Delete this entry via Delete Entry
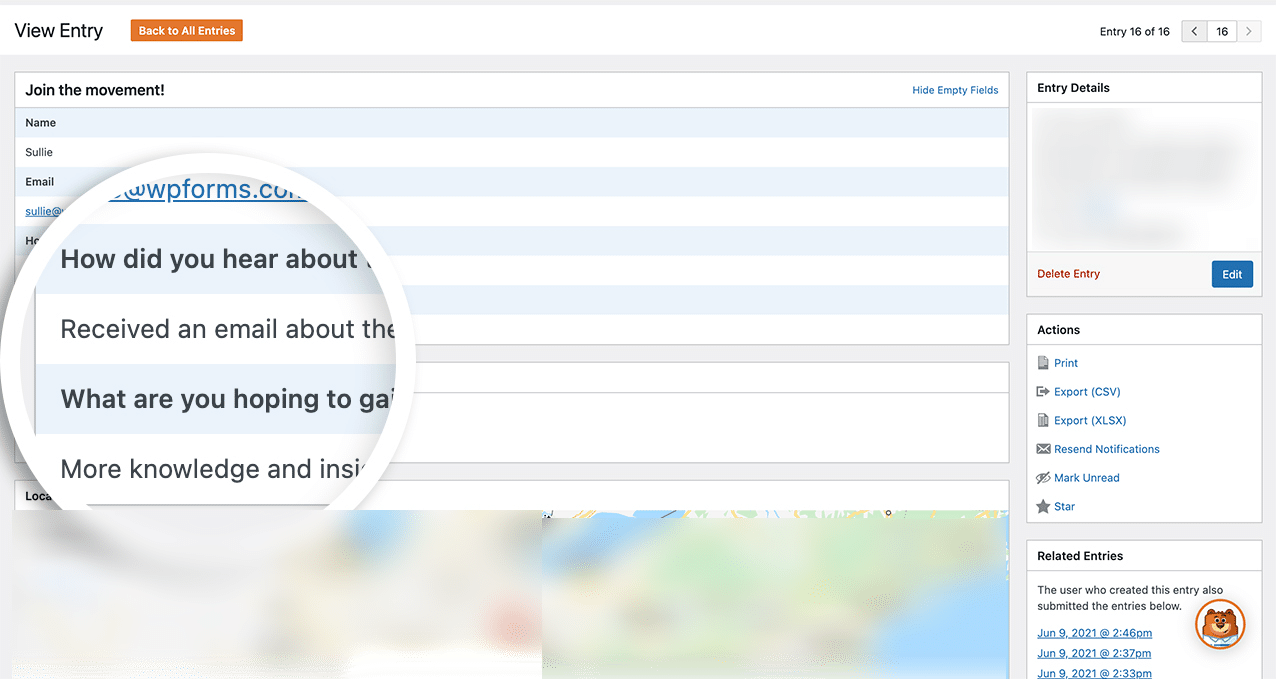 pyautogui.click(x=1068, y=274)
